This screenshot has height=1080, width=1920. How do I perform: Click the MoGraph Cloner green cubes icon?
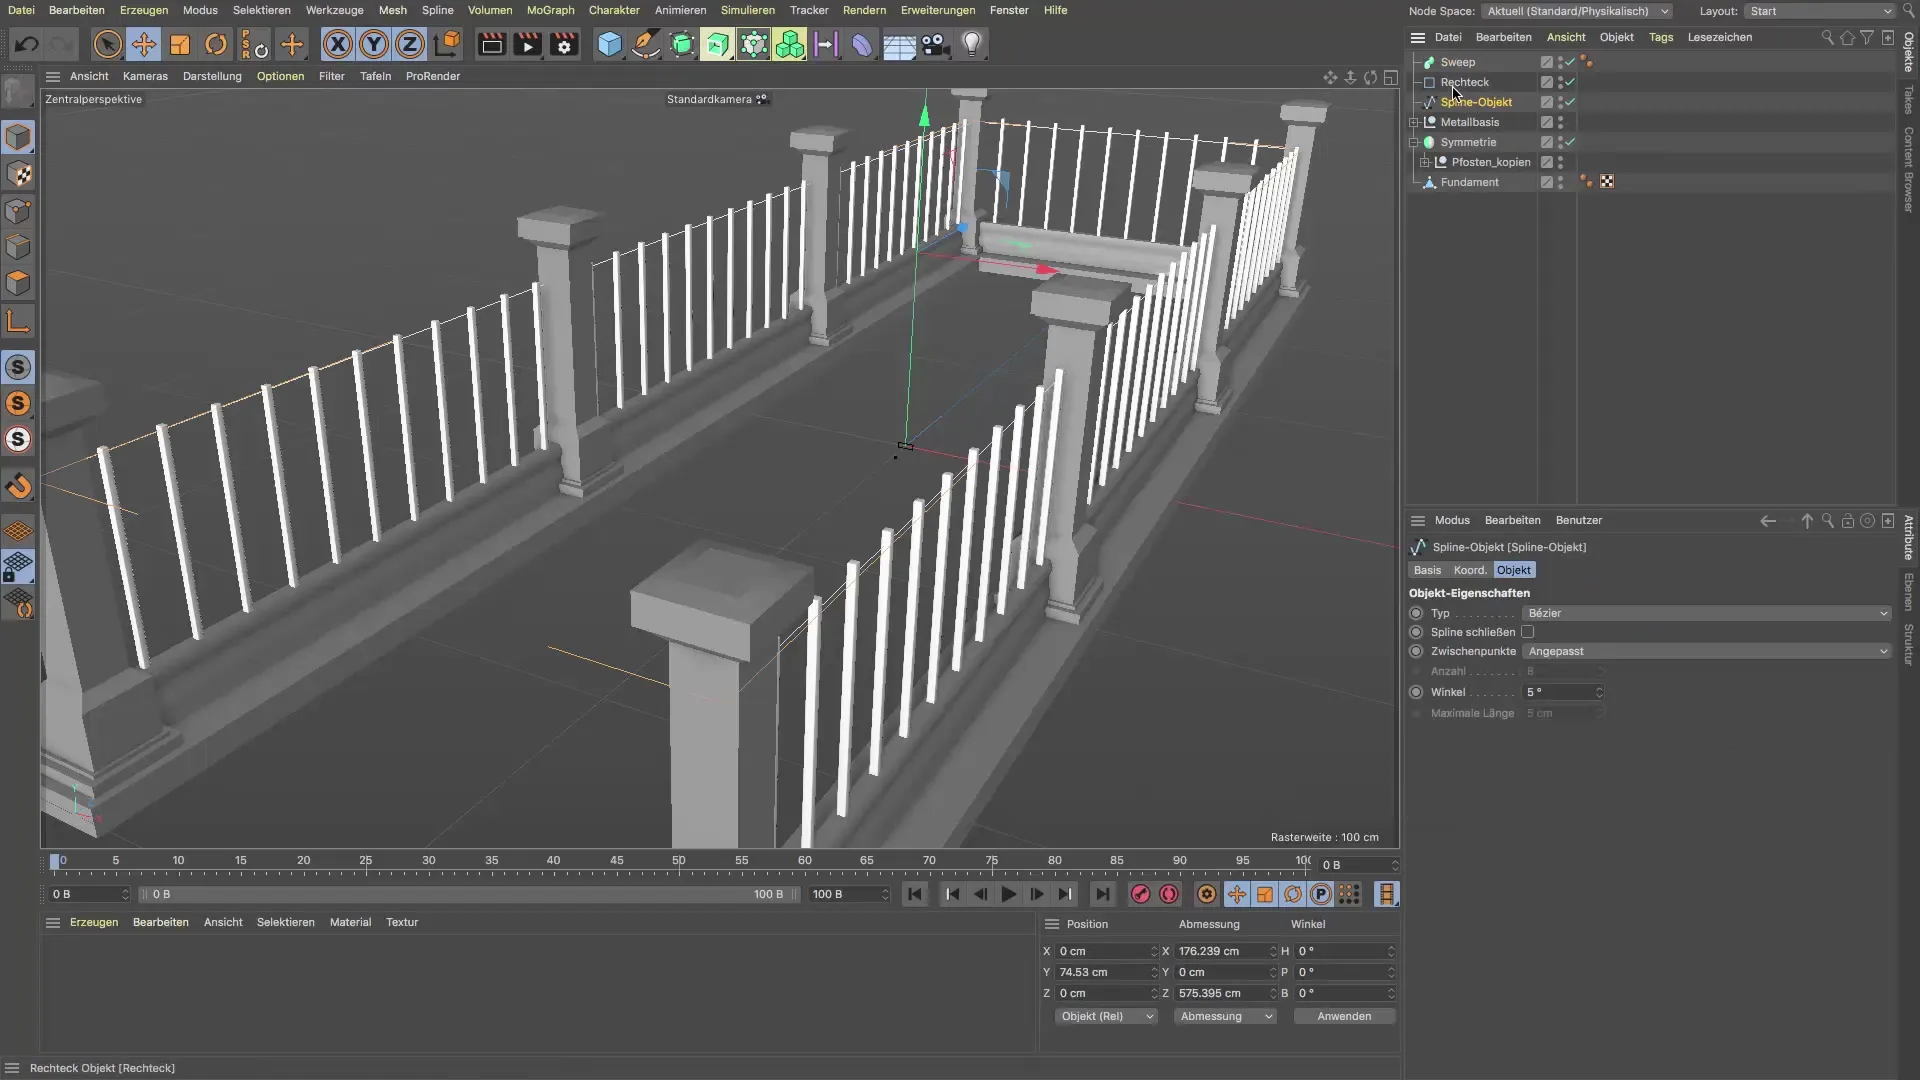tap(790, 44)
